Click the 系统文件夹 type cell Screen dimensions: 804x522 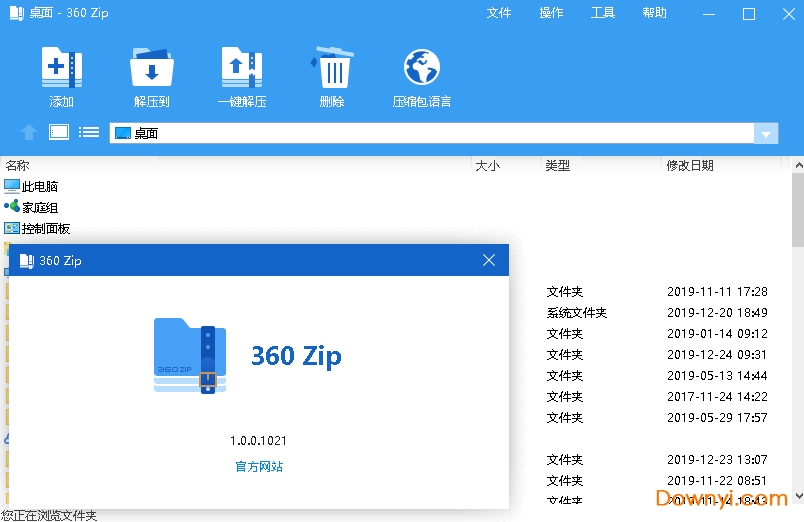pyautogui.click(x=577, y=313)
